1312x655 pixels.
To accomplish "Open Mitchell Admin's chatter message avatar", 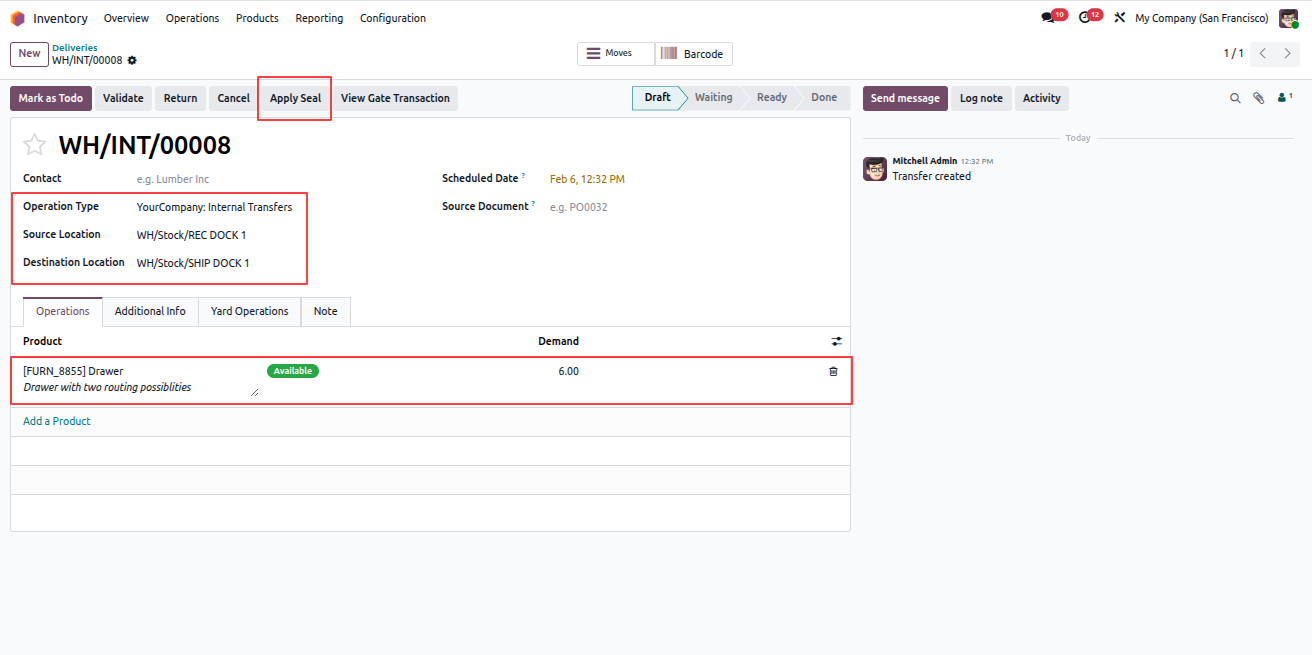I will [x=875, y=168].
